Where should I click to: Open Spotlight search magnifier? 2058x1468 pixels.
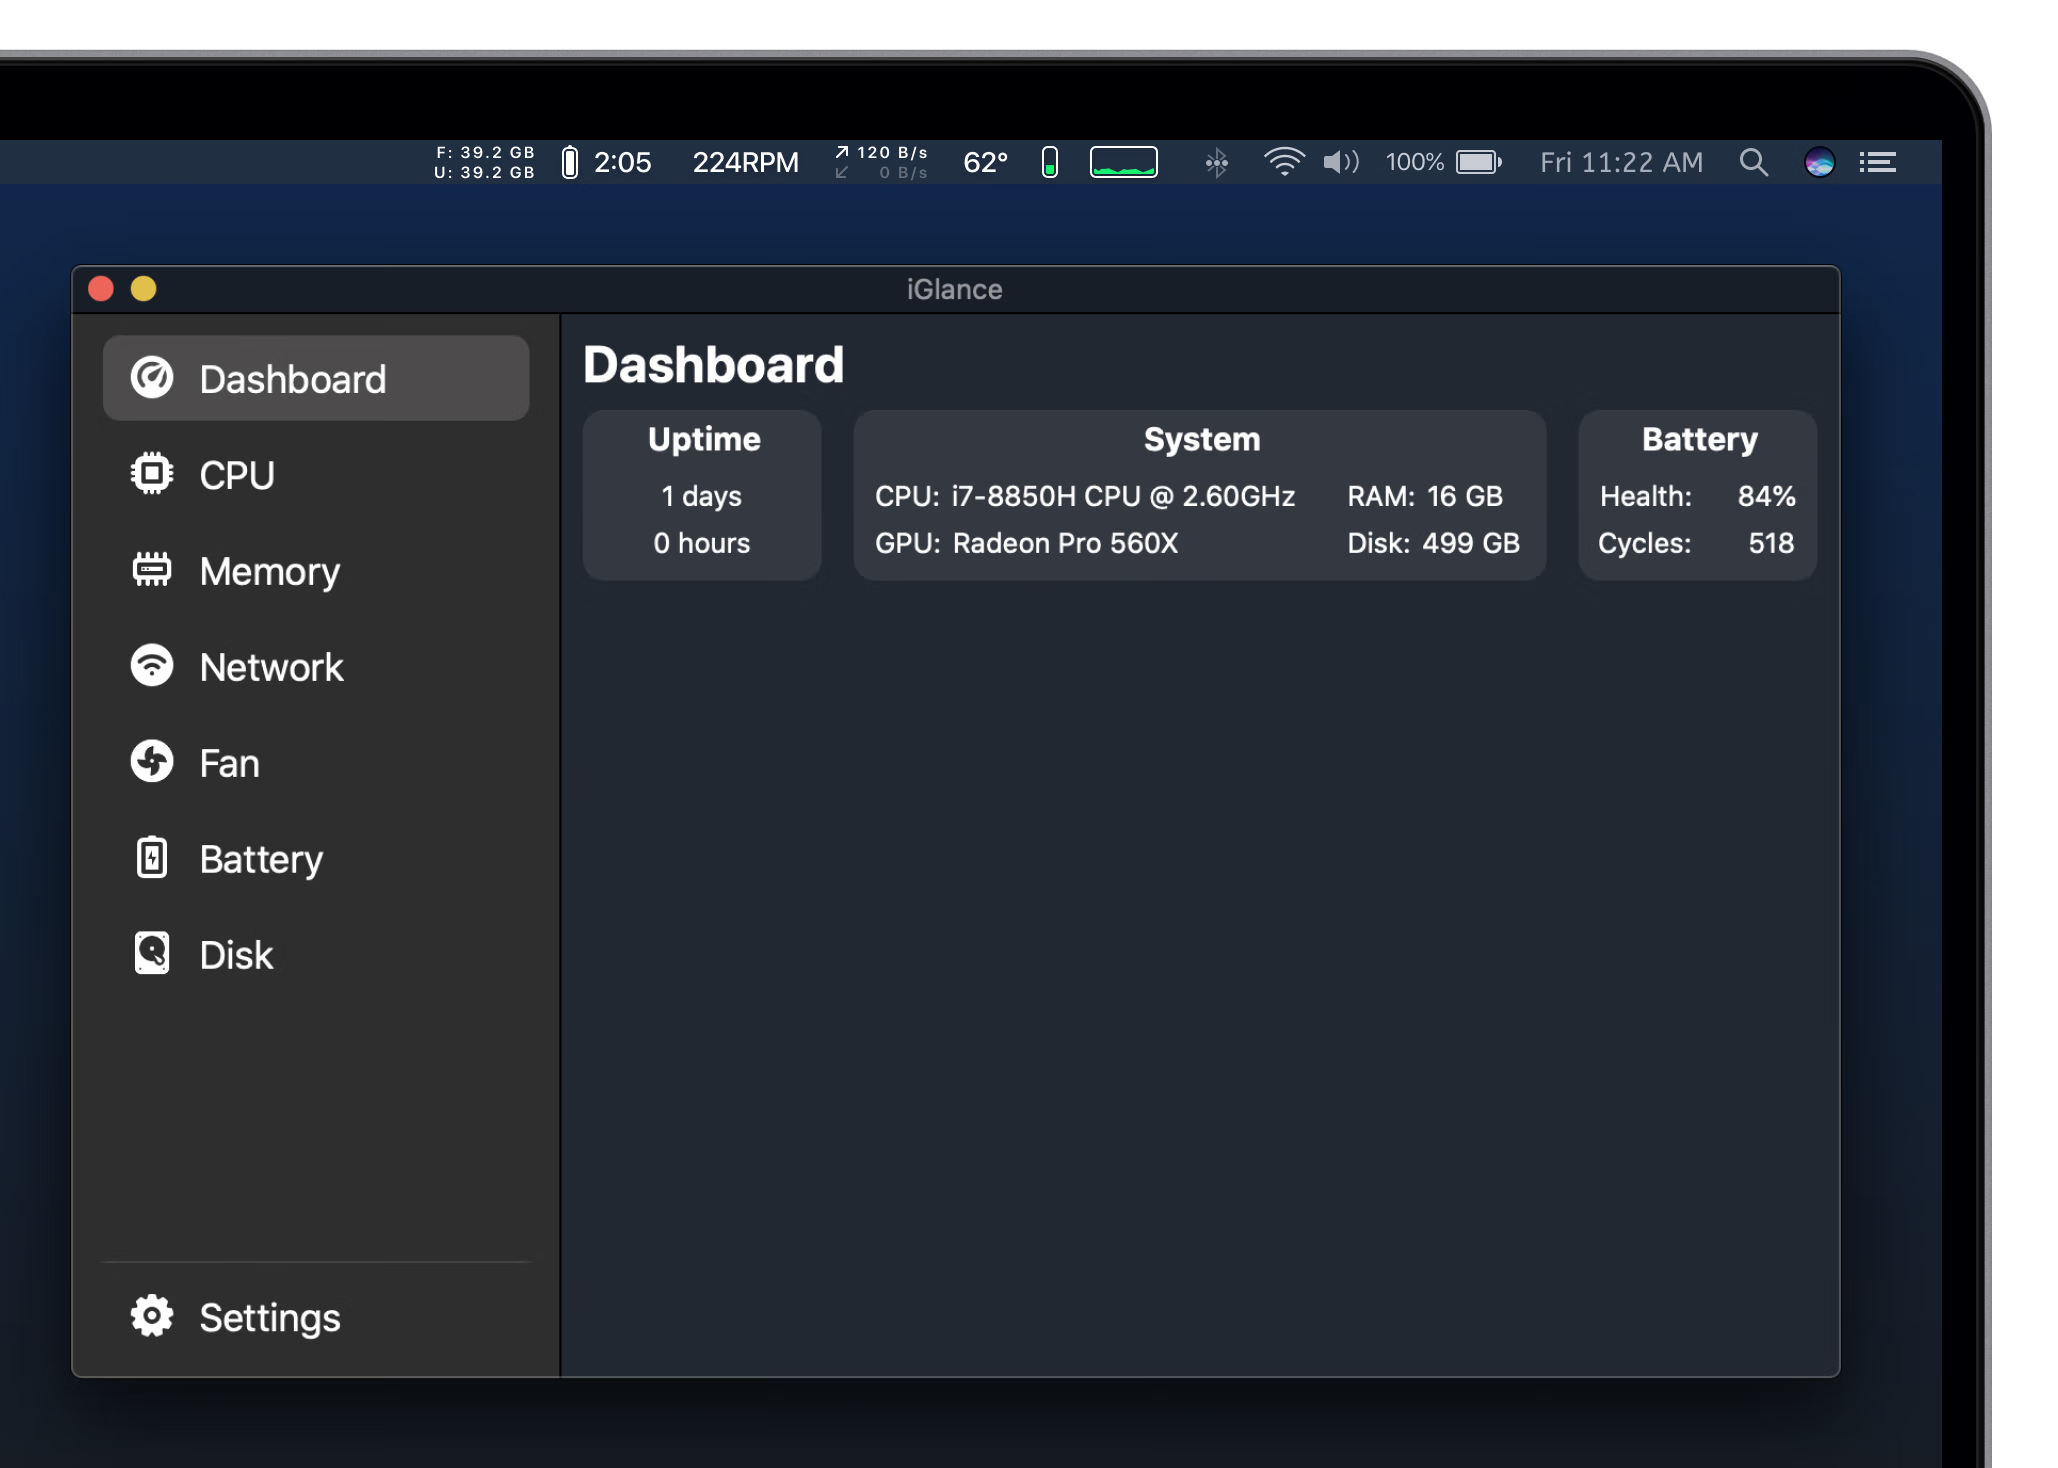pyautogui.click(x=1754, y=162)
